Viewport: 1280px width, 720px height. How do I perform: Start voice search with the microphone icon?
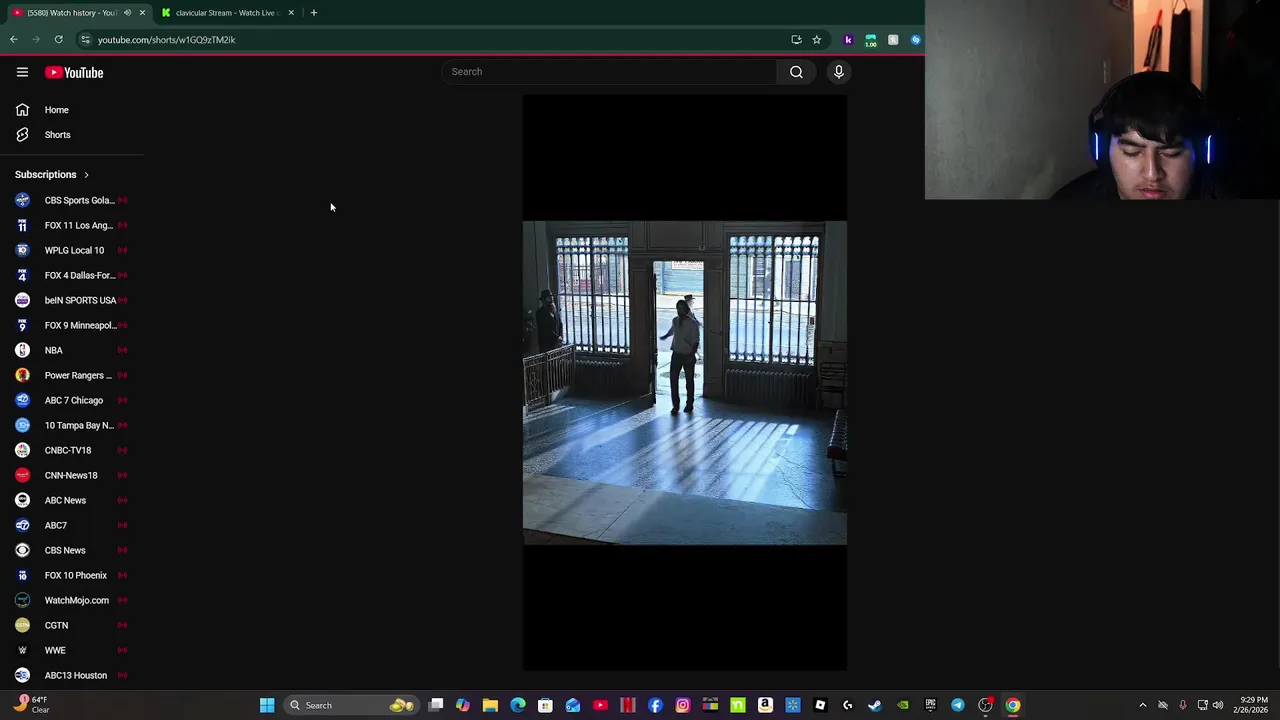pyautogui.click(x=839, y=72)
